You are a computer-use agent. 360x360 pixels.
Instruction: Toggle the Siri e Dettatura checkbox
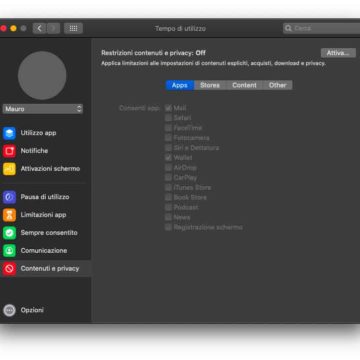click(x=168, y=148)
